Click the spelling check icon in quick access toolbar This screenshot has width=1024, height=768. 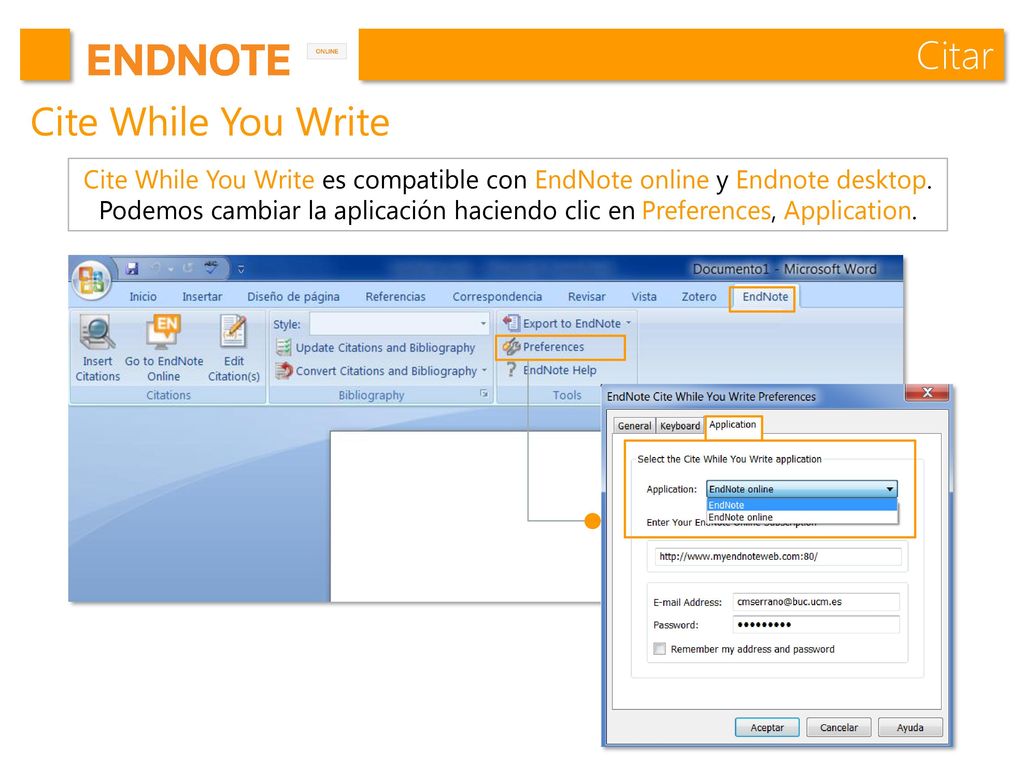click(x=211, y=268)
